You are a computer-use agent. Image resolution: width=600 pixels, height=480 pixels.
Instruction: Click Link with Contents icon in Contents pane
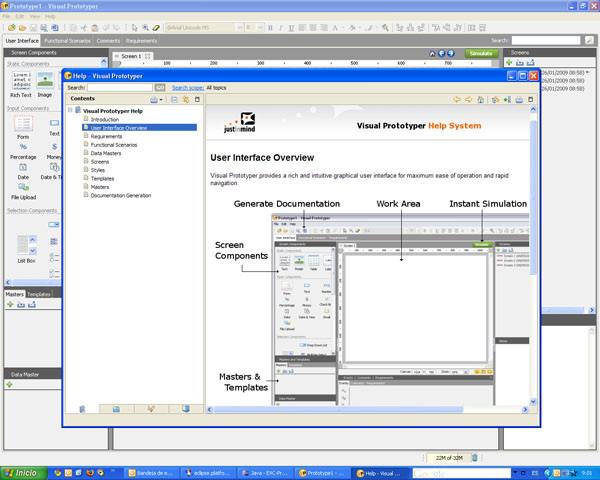186,100
